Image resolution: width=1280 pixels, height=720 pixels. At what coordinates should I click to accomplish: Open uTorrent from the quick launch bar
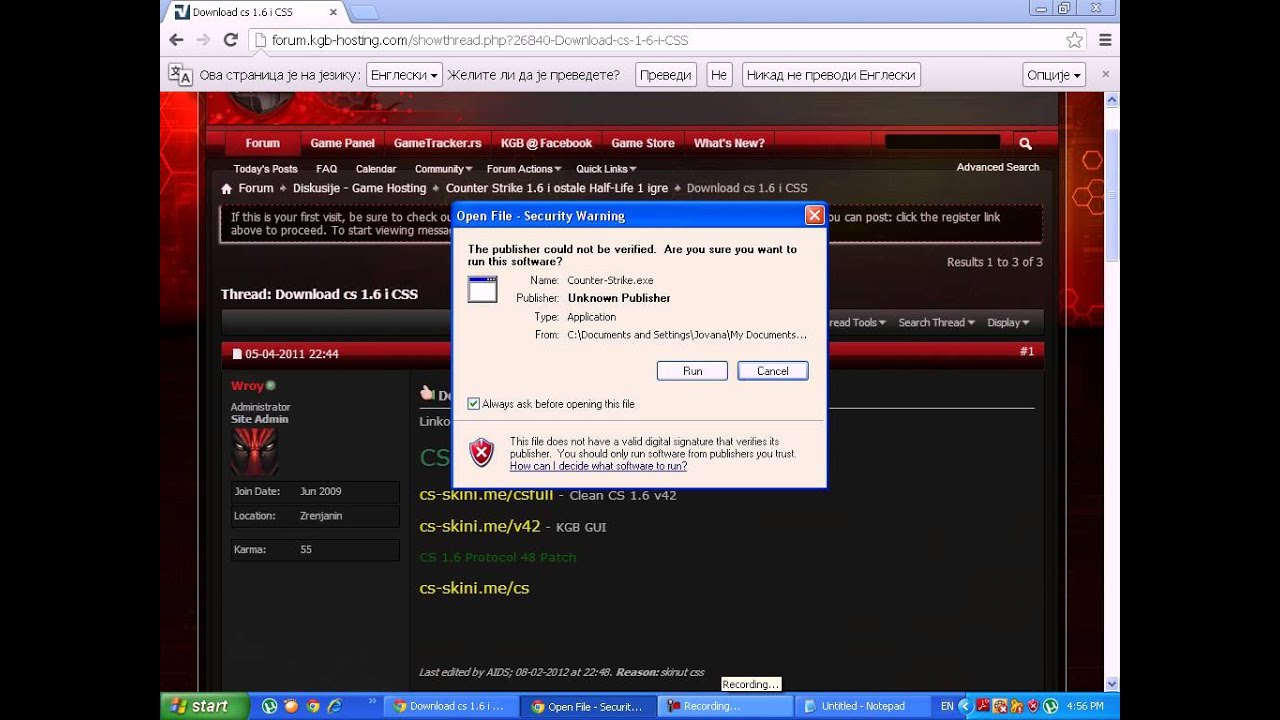click(269, 706)
